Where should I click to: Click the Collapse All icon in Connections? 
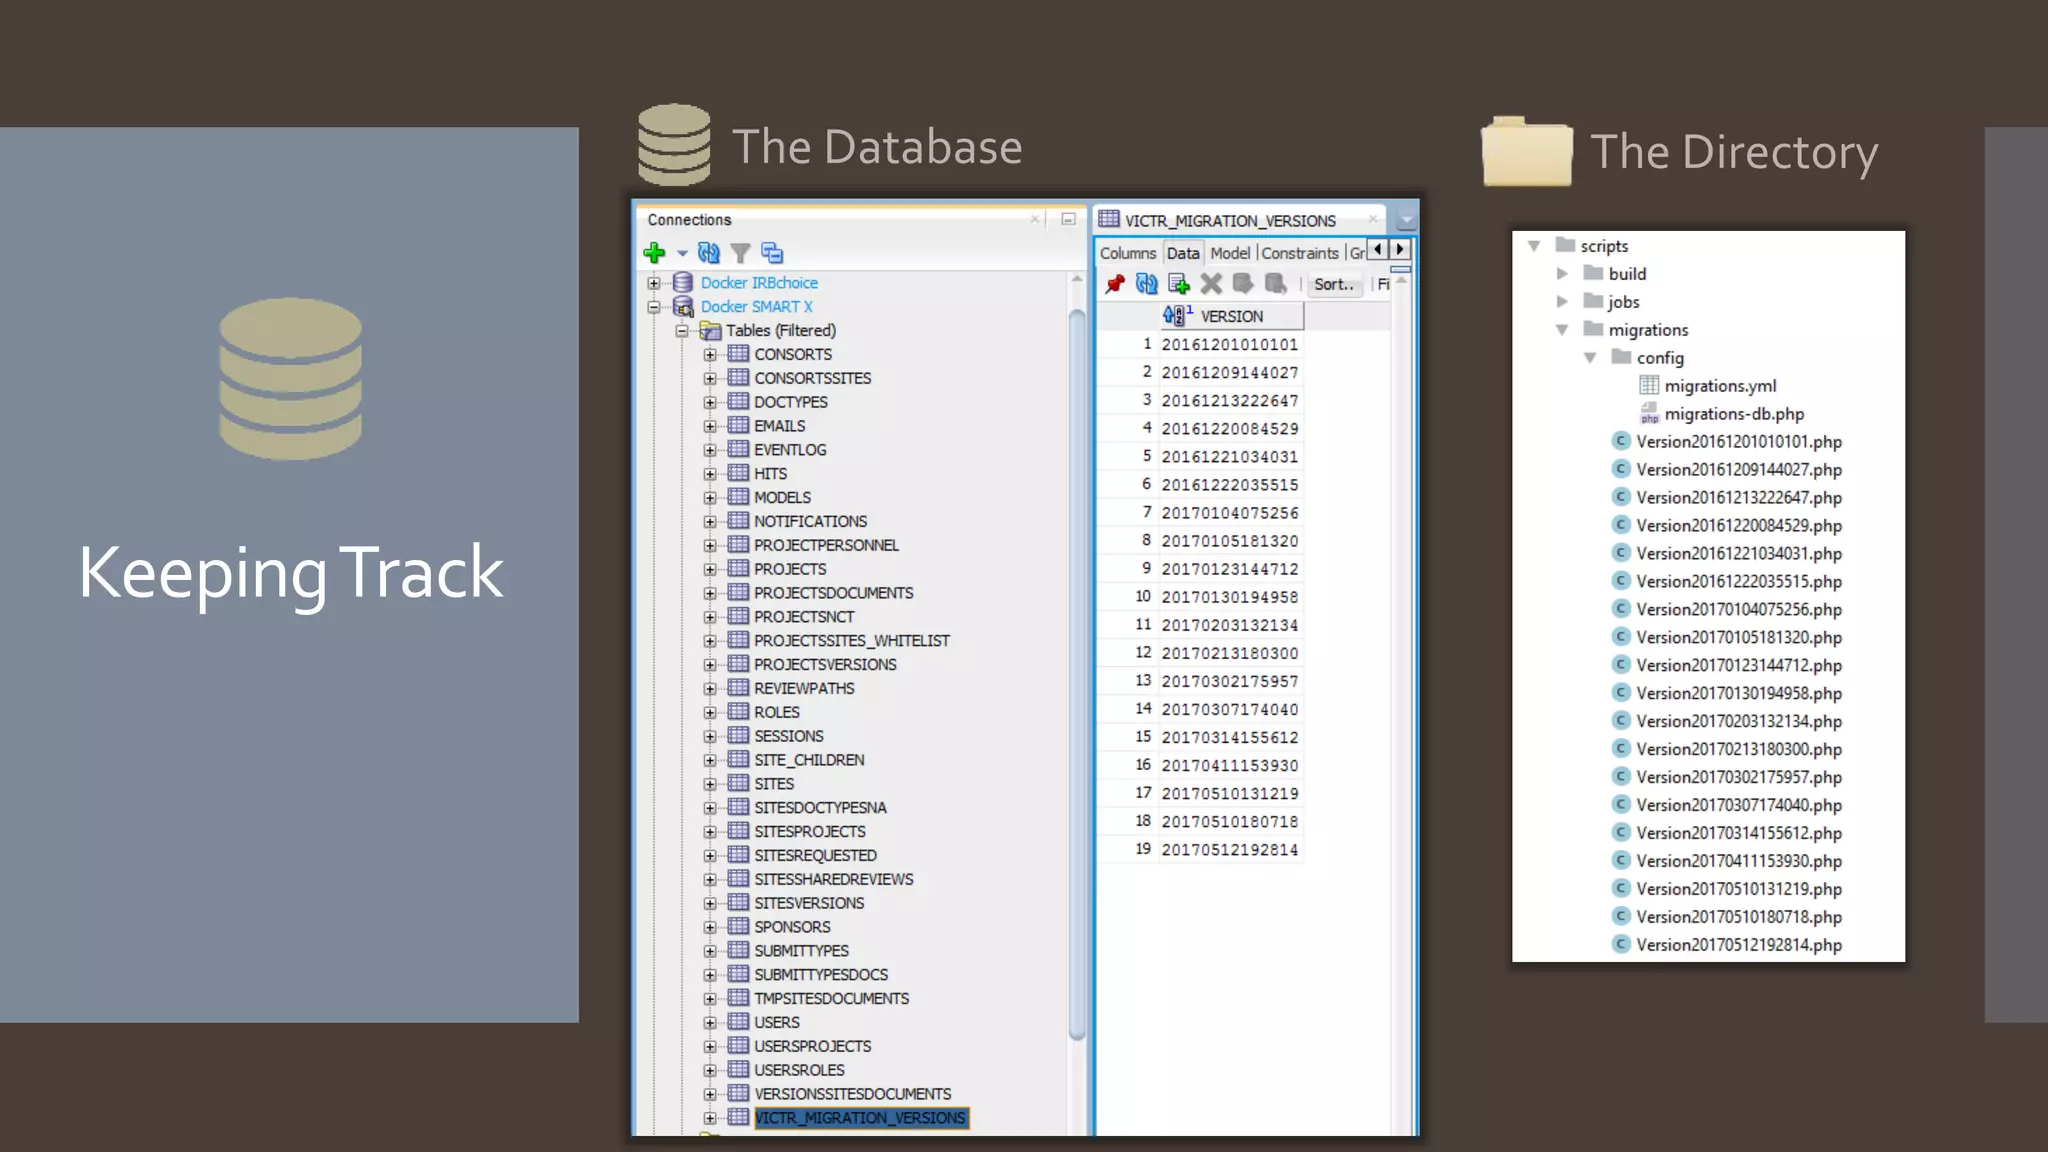point(772,253)
